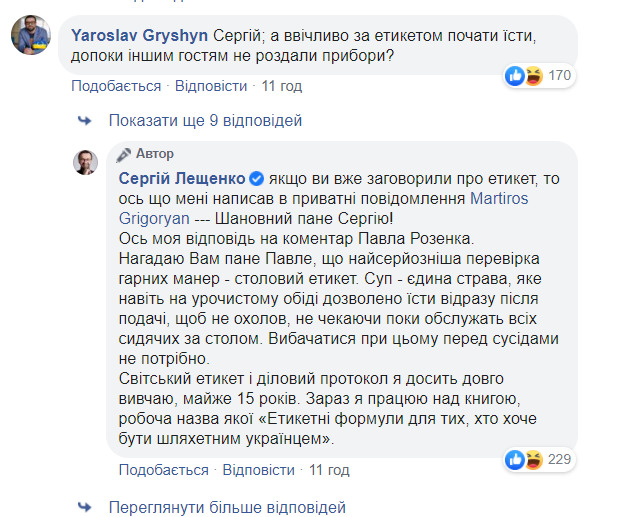Click the laughing emoji reaction beside 170
This screenshot has height=517, width=620.
533,75
